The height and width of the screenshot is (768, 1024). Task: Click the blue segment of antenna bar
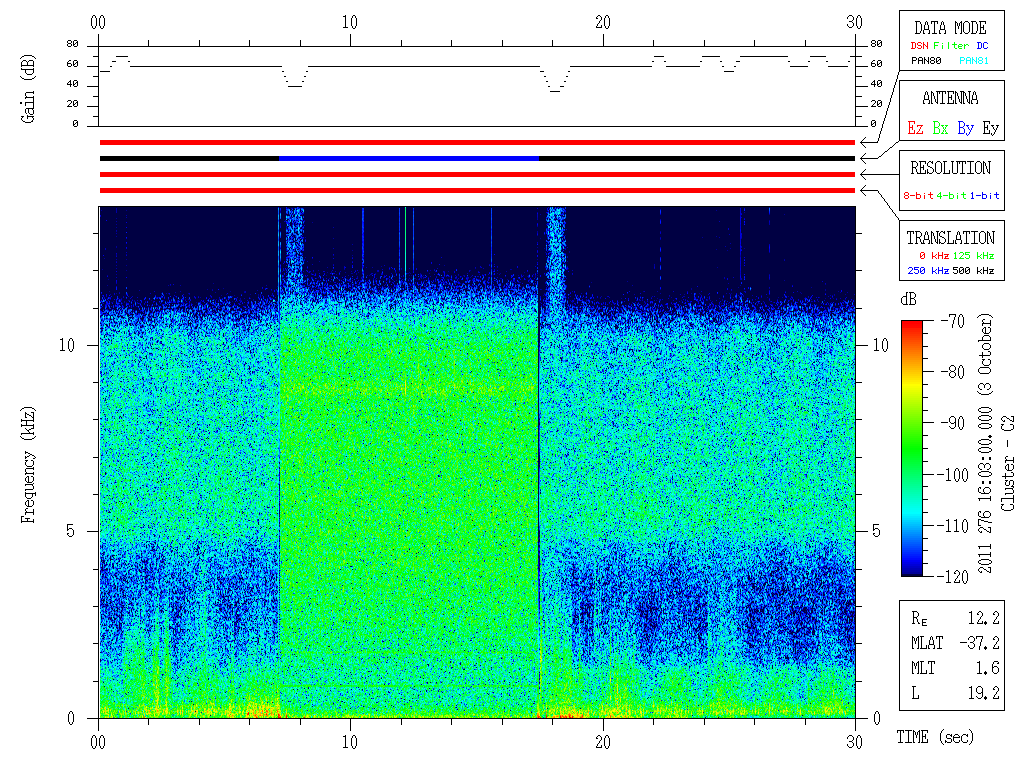pos(409,158)
